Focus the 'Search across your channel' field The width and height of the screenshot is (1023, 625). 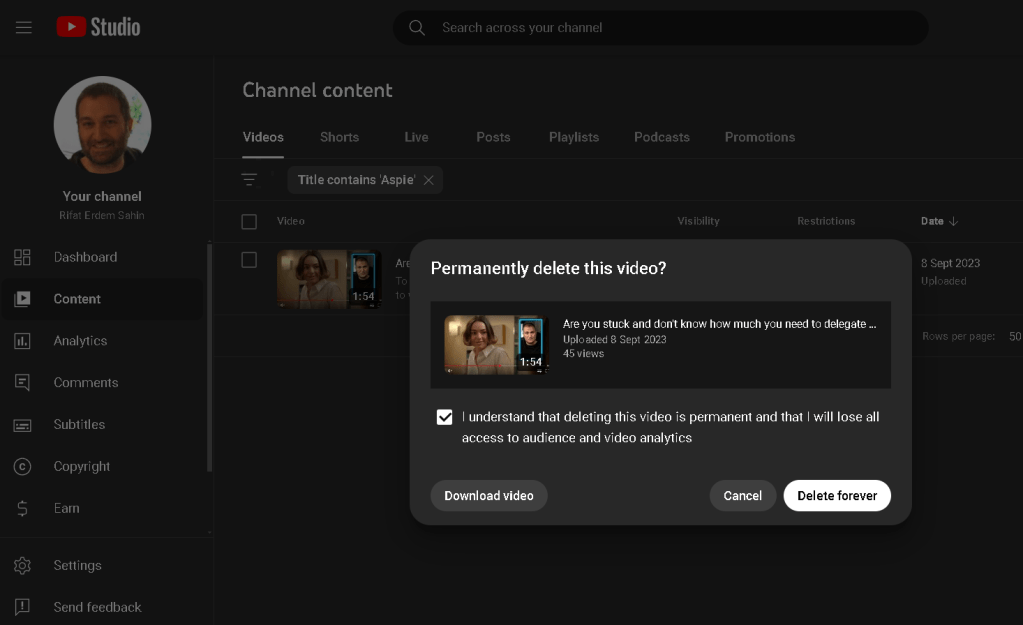660,27
